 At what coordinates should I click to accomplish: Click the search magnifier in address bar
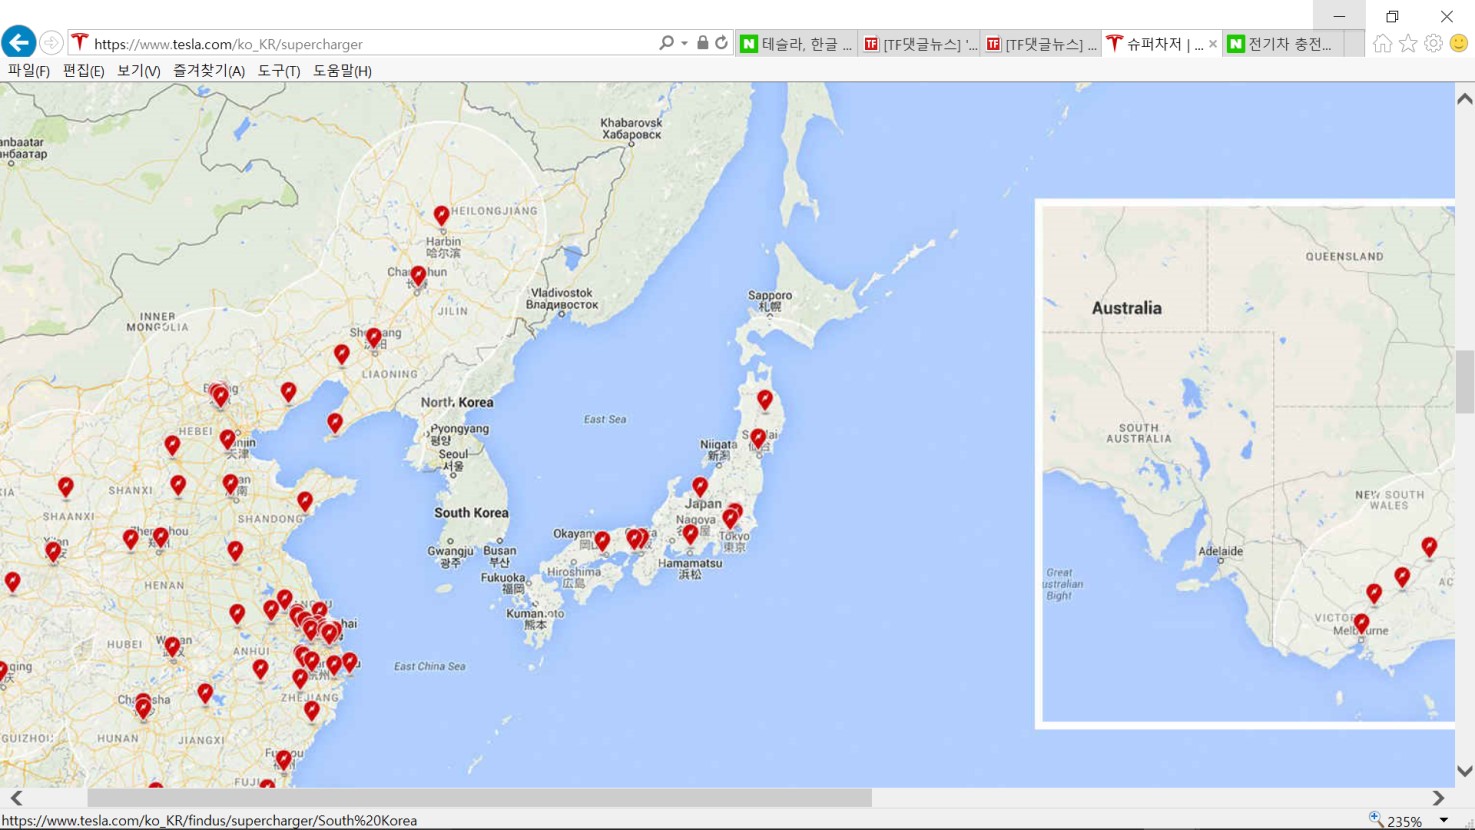pyautogui.click(x=666, y=43)
